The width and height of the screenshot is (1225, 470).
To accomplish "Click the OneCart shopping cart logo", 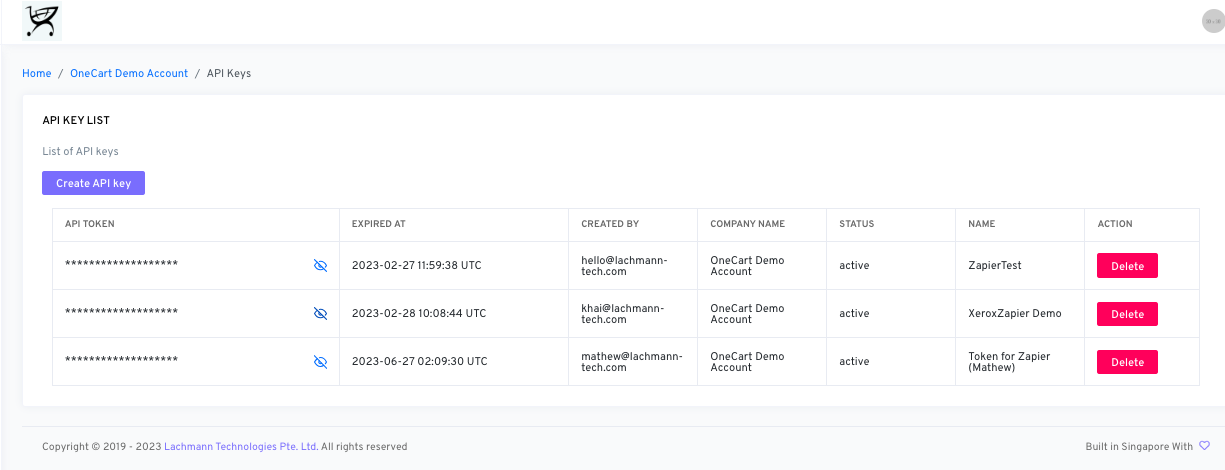I will tap(42, 21).
